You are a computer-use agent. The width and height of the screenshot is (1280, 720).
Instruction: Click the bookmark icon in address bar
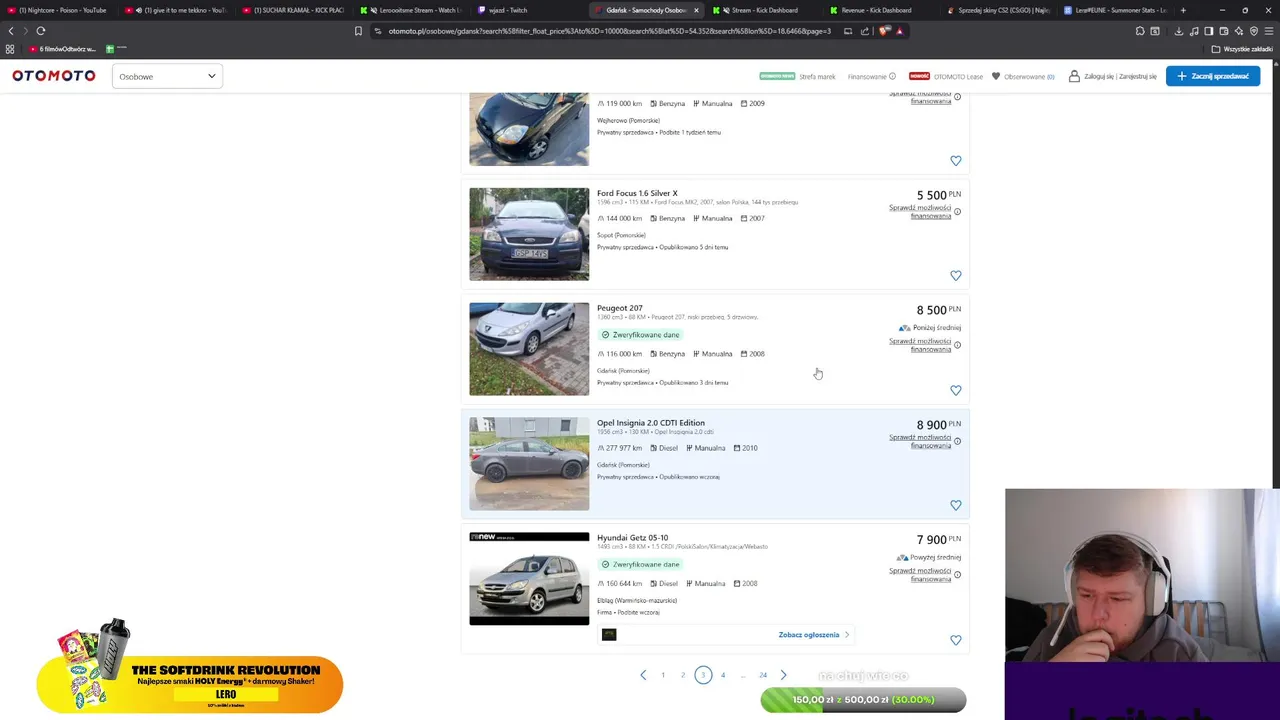358,31
